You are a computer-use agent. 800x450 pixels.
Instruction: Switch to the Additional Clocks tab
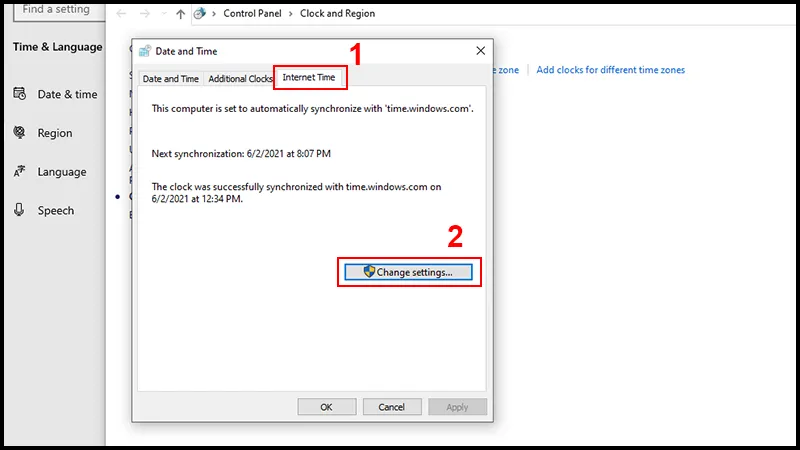point(240,79)
